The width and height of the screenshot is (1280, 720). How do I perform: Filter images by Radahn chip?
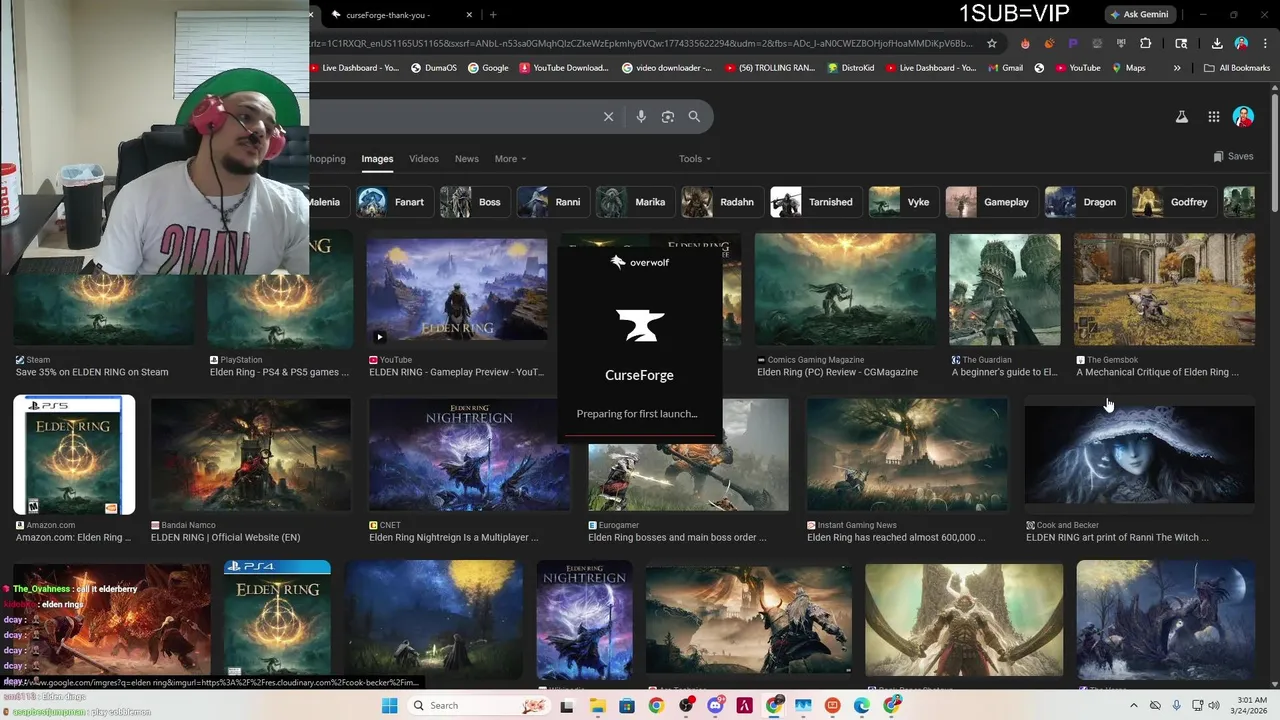721,202
